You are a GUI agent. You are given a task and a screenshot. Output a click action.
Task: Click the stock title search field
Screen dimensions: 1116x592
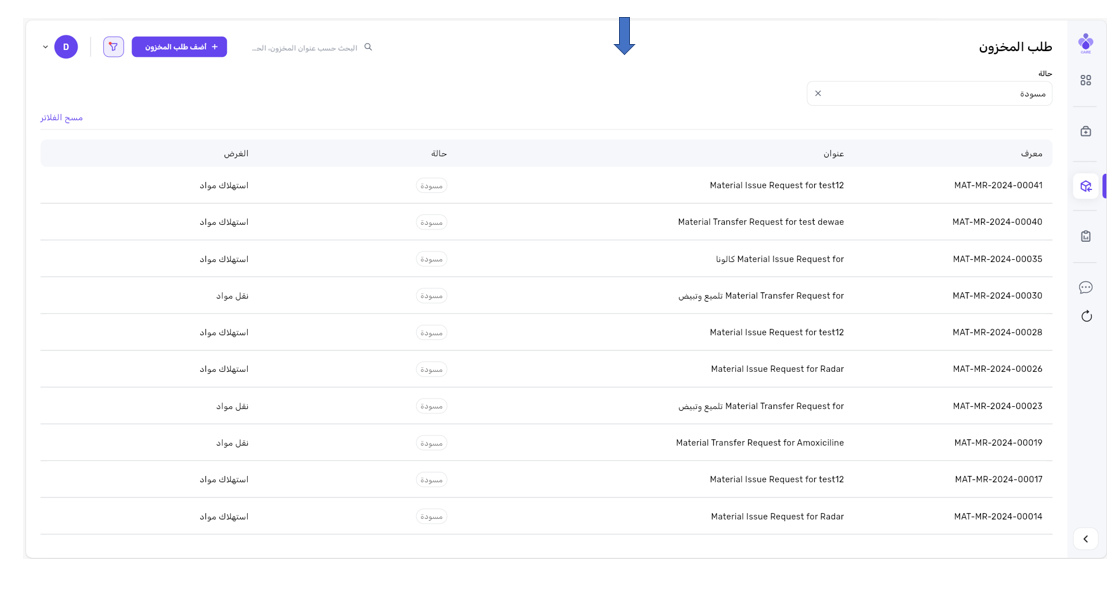tap(305, 48)
